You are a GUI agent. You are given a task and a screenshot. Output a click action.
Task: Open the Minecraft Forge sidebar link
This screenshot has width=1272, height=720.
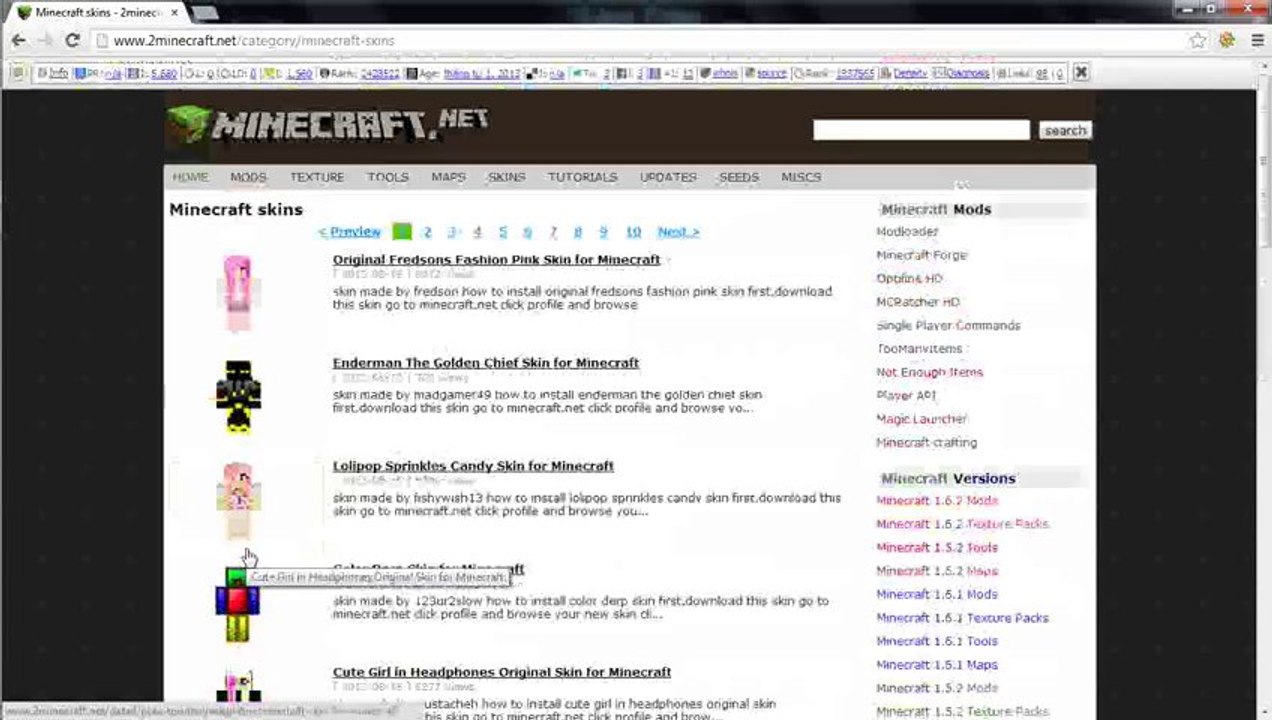[922, 255]
